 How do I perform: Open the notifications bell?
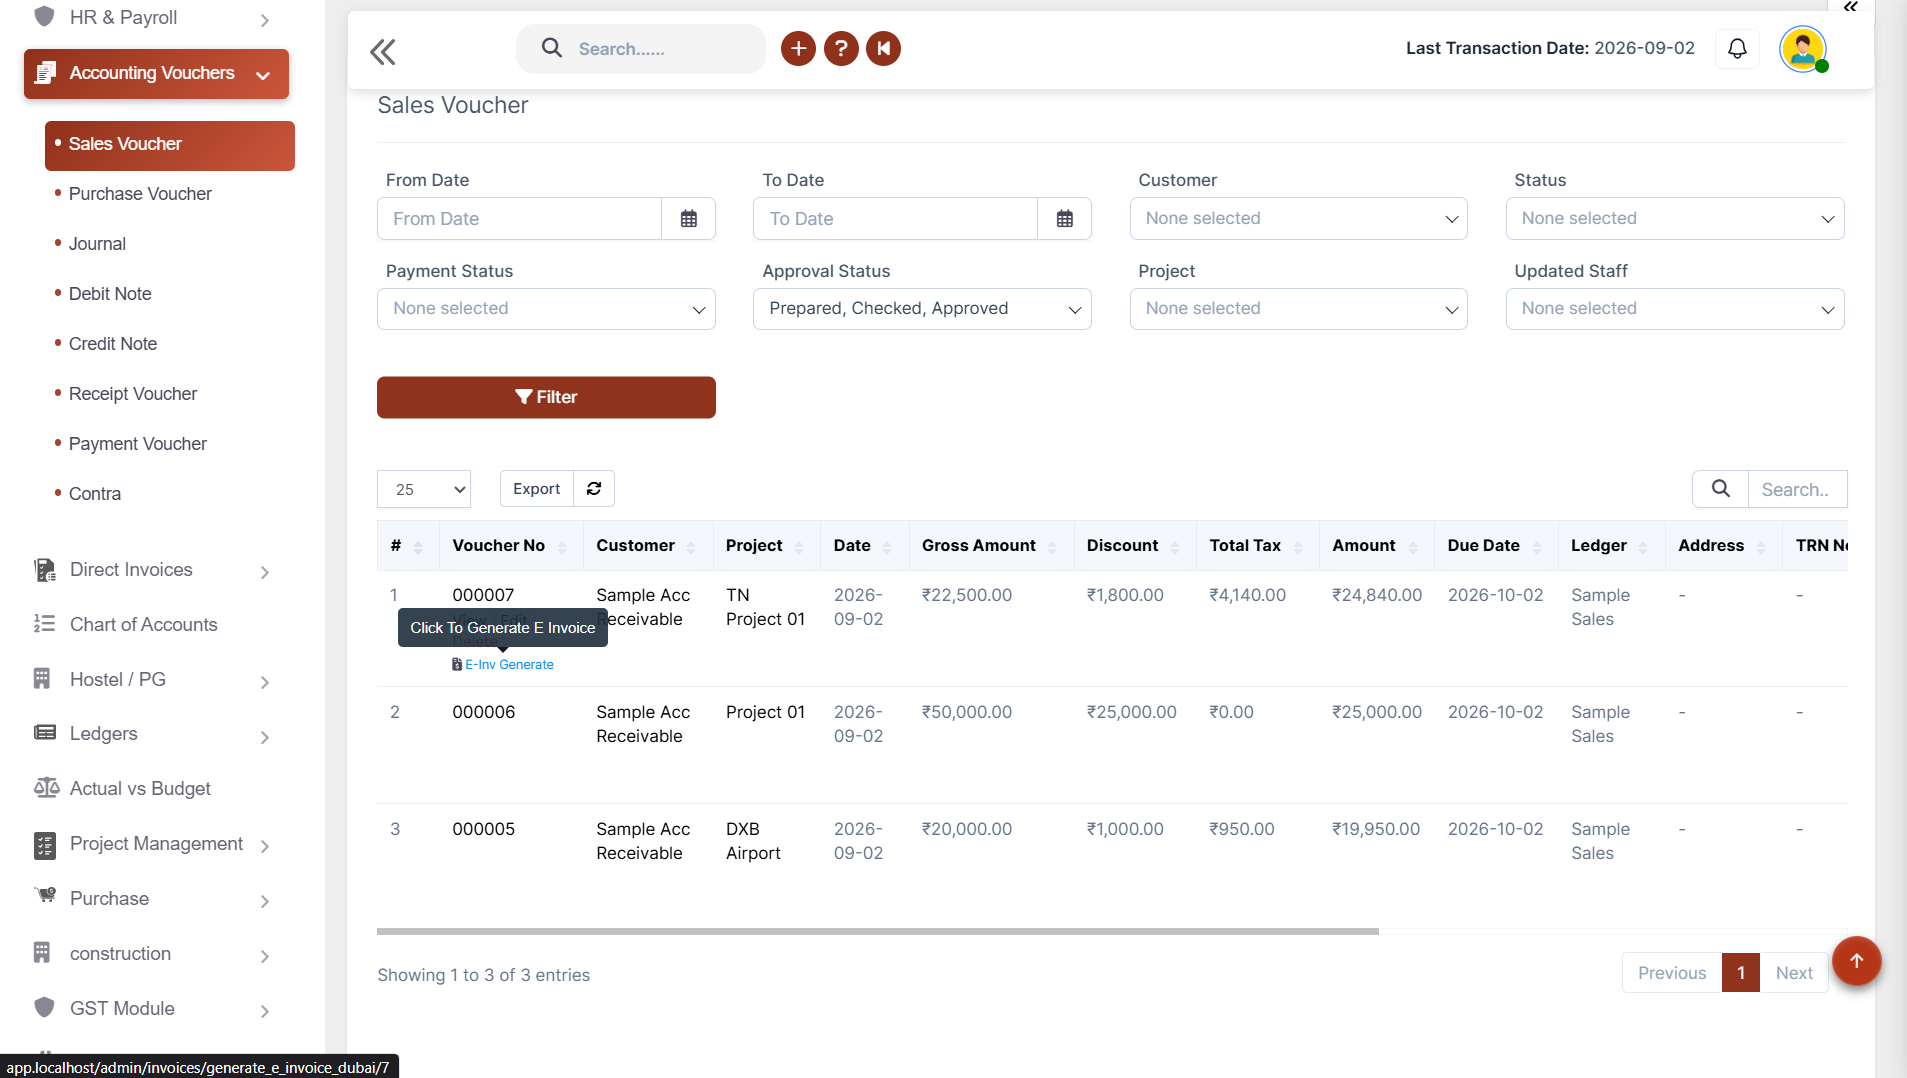pyautogui.click(x=1738, y=48)
